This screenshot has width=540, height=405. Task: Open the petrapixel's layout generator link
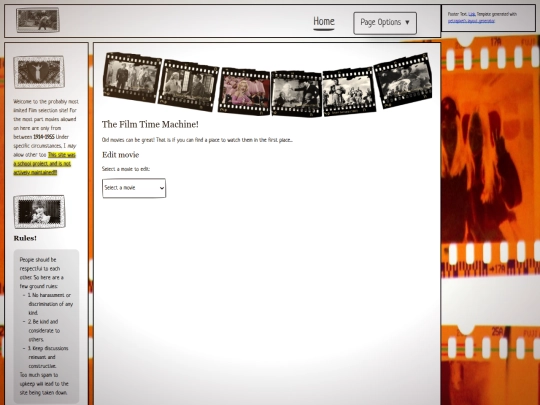coord(471,21)
